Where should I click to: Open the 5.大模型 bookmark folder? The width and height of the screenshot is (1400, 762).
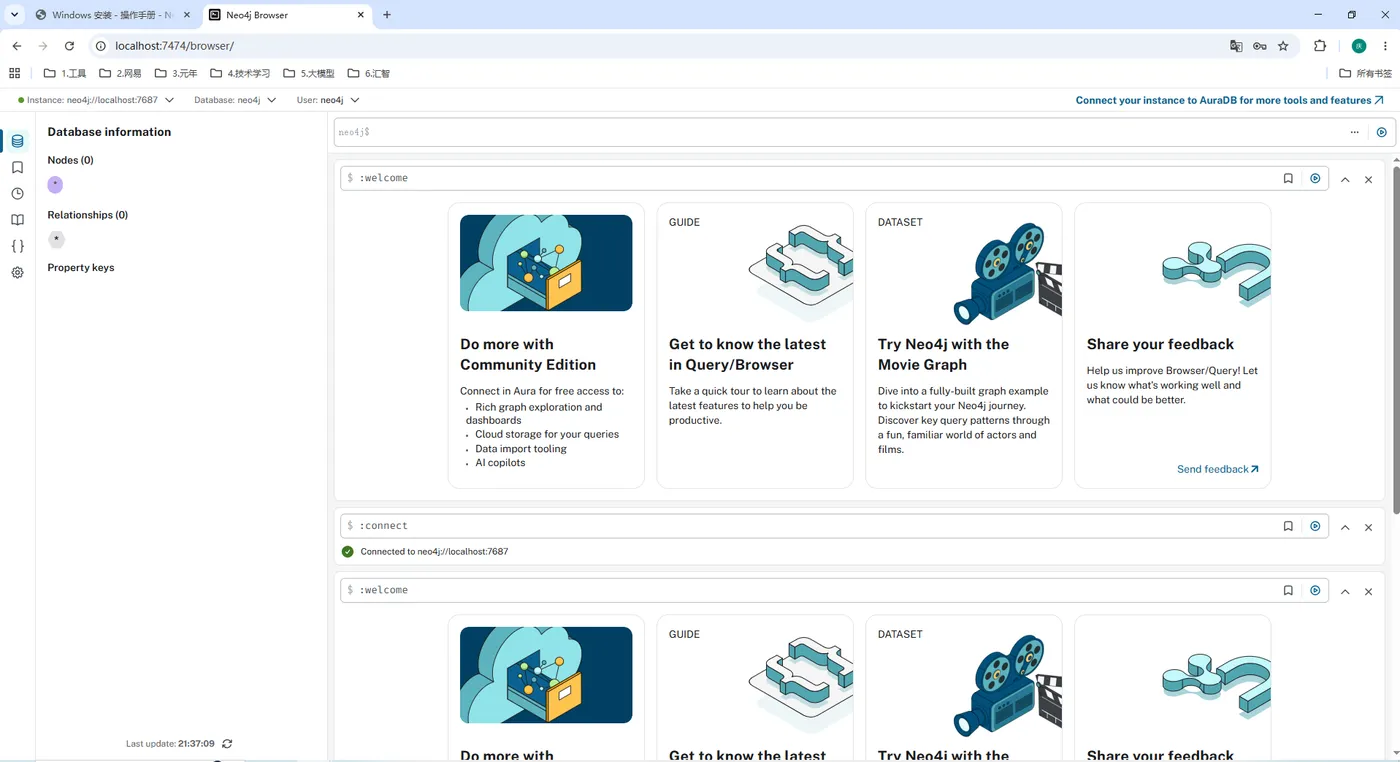309,73
